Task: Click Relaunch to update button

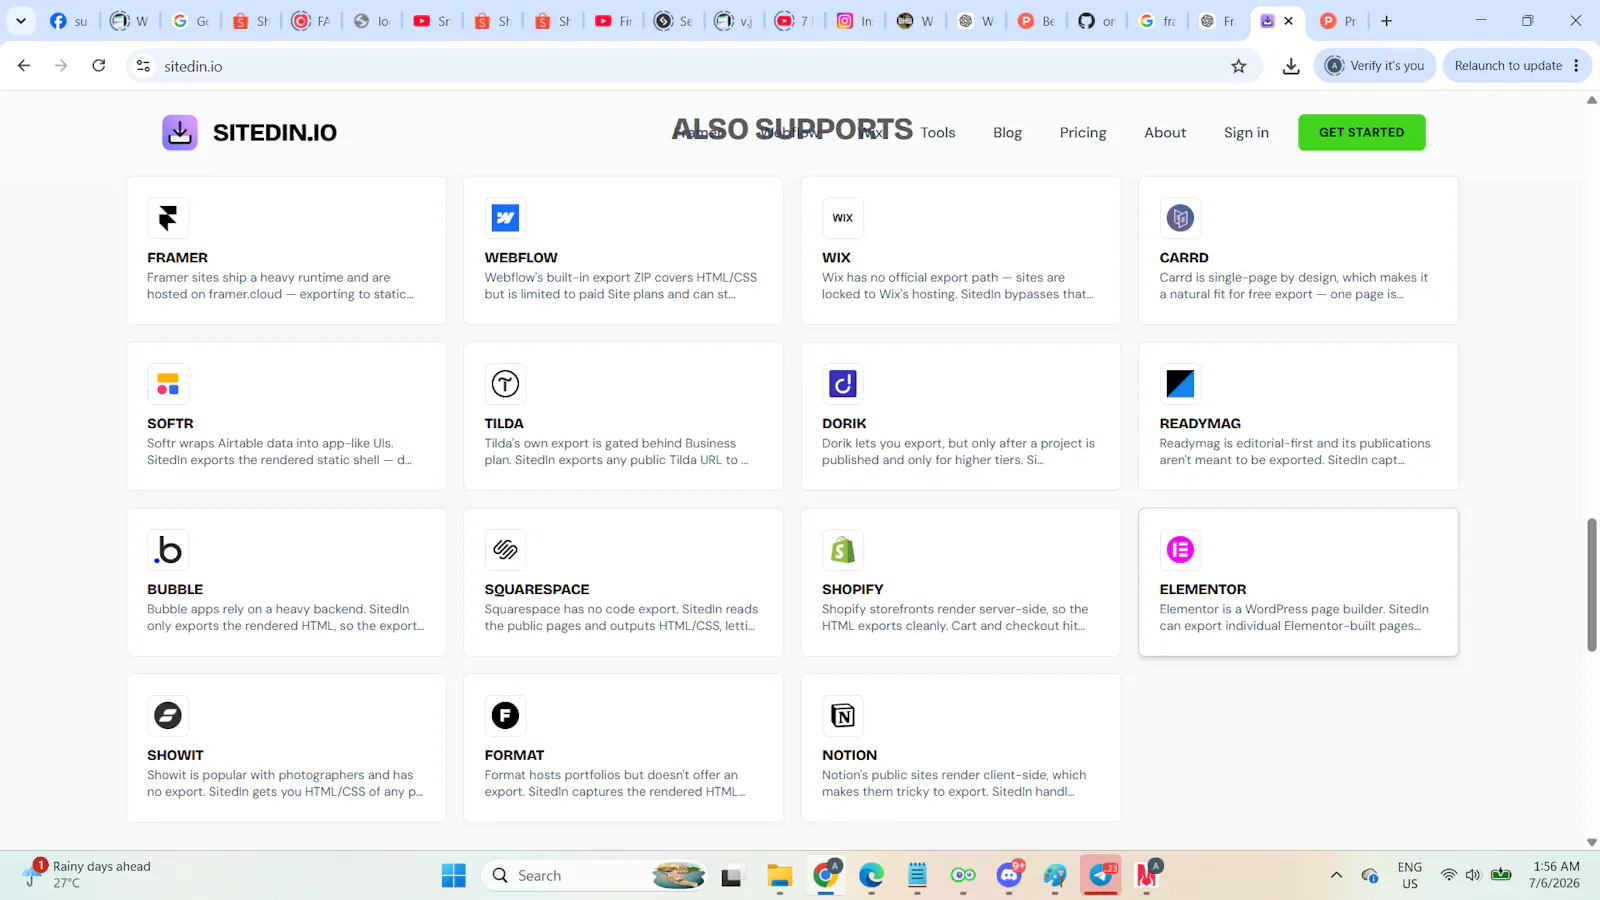Action: click(x=1508, y=66)
